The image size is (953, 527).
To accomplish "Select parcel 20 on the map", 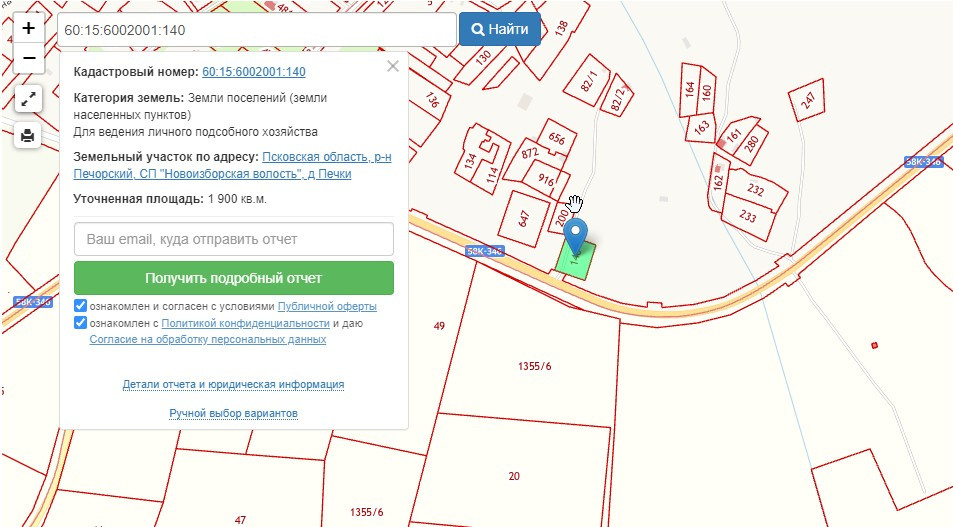I will point(514,476).
